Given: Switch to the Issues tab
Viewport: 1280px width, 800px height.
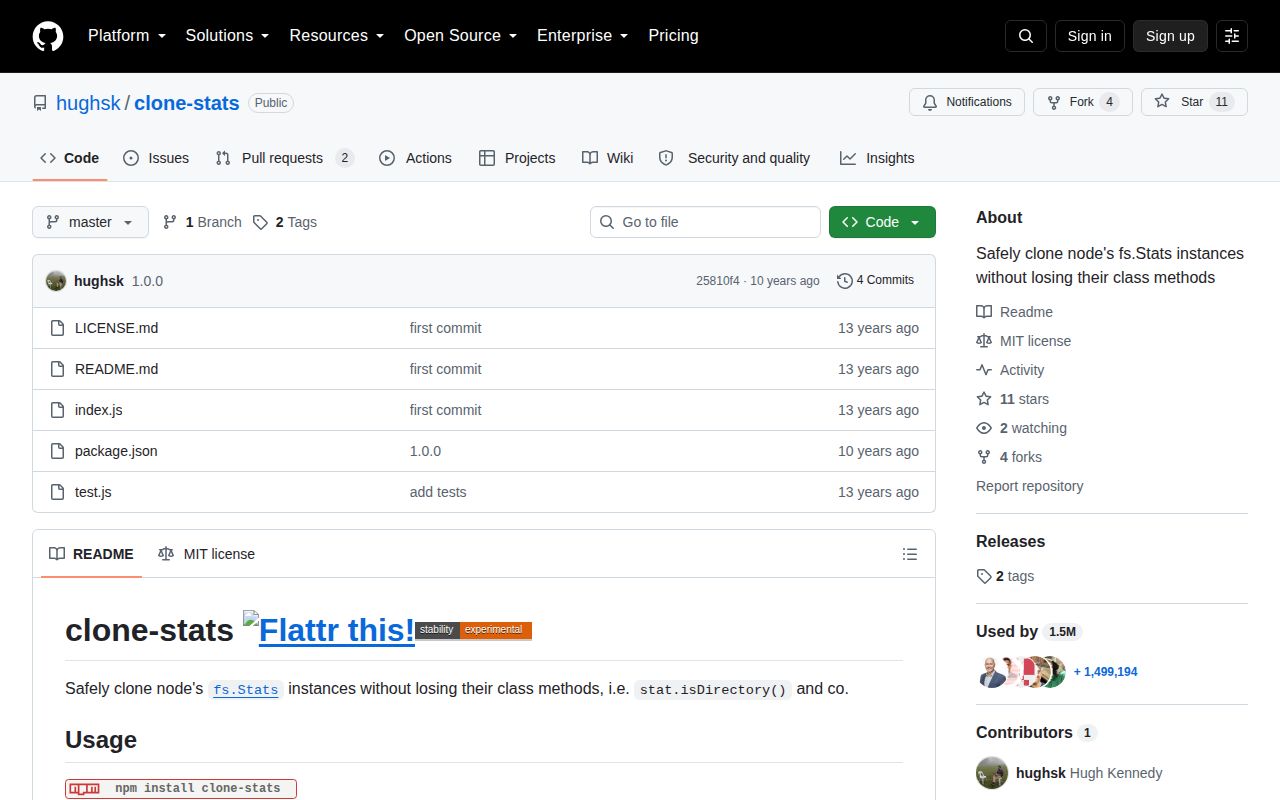Looking at the screenshot, I should (156, 158).
